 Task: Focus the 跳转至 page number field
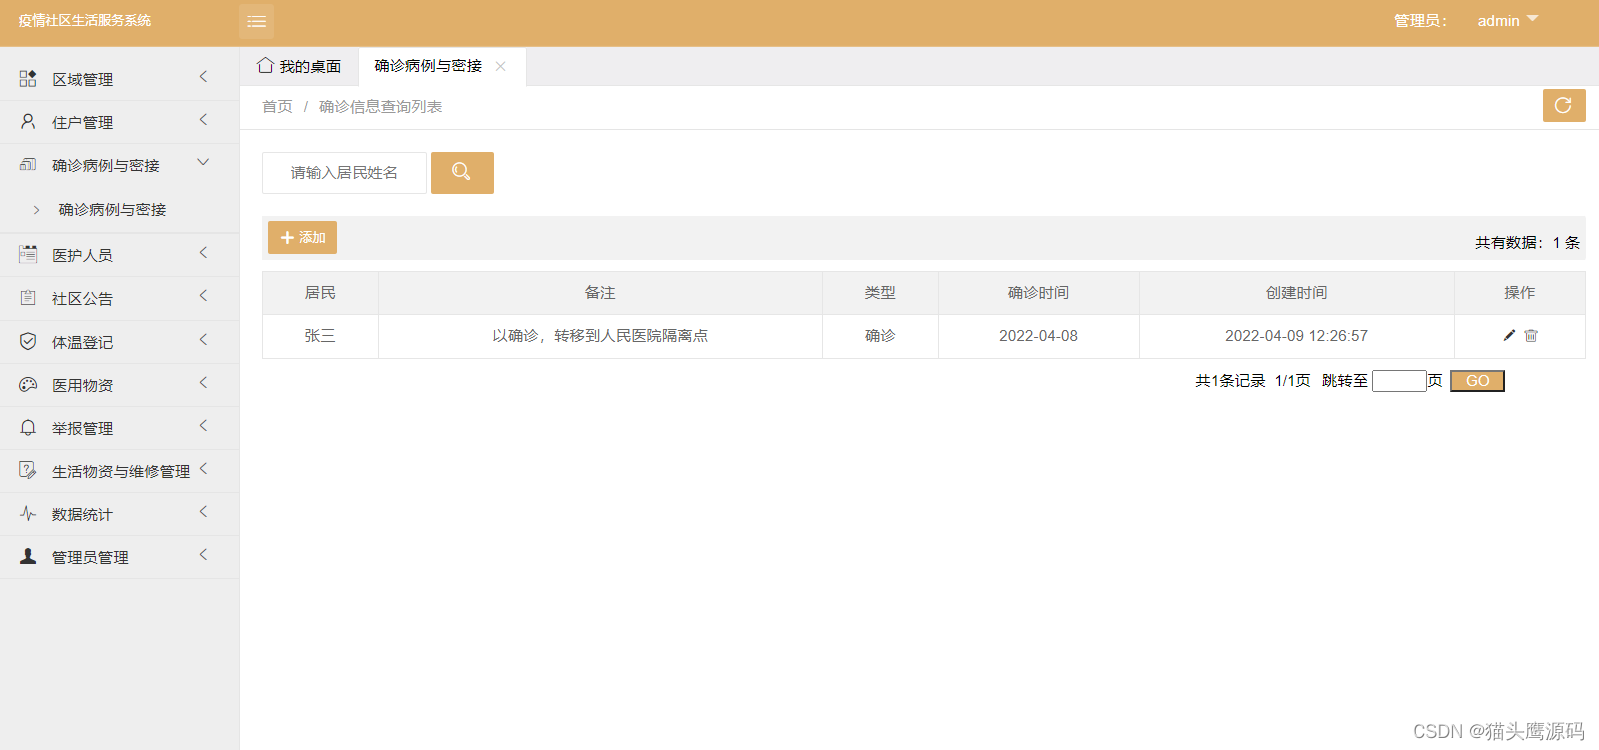click(x=1399, y=381)
